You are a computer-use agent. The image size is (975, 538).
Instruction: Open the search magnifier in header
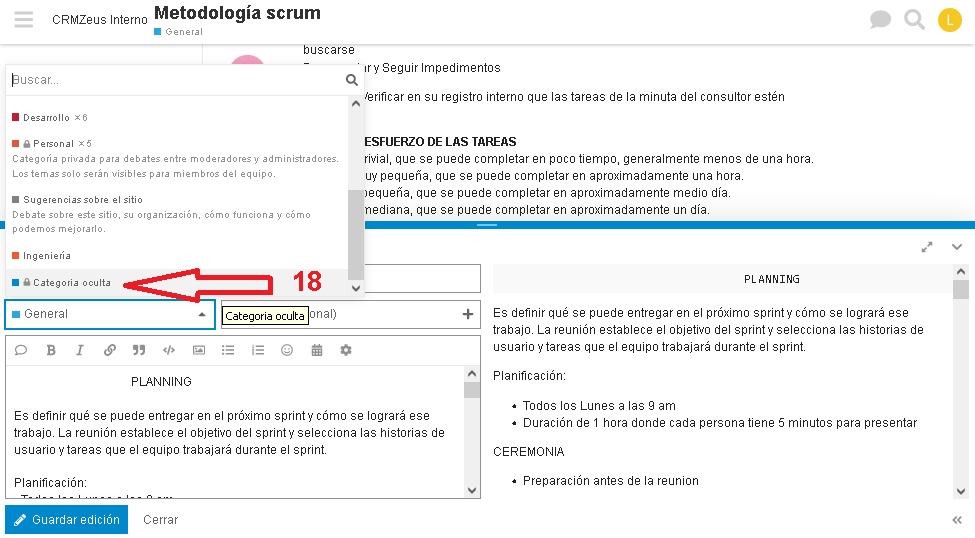pyautogui.click(x=914, y=20)
